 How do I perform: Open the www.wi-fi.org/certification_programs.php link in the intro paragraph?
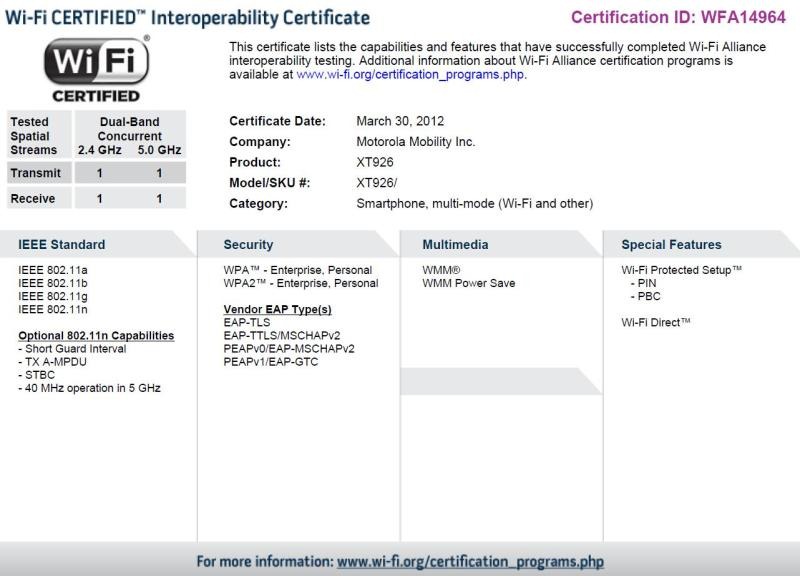click(410, 74)
